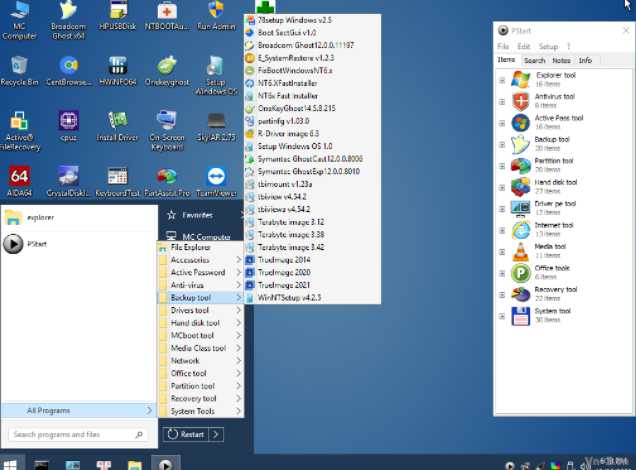Expand the Explorer tool tree node
This screenshot has width=636, height=470.
pyautogui.click(x=502, y=79)
